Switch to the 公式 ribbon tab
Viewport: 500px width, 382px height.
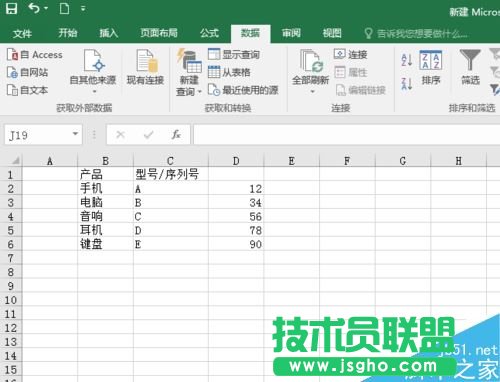coord(209,33)
